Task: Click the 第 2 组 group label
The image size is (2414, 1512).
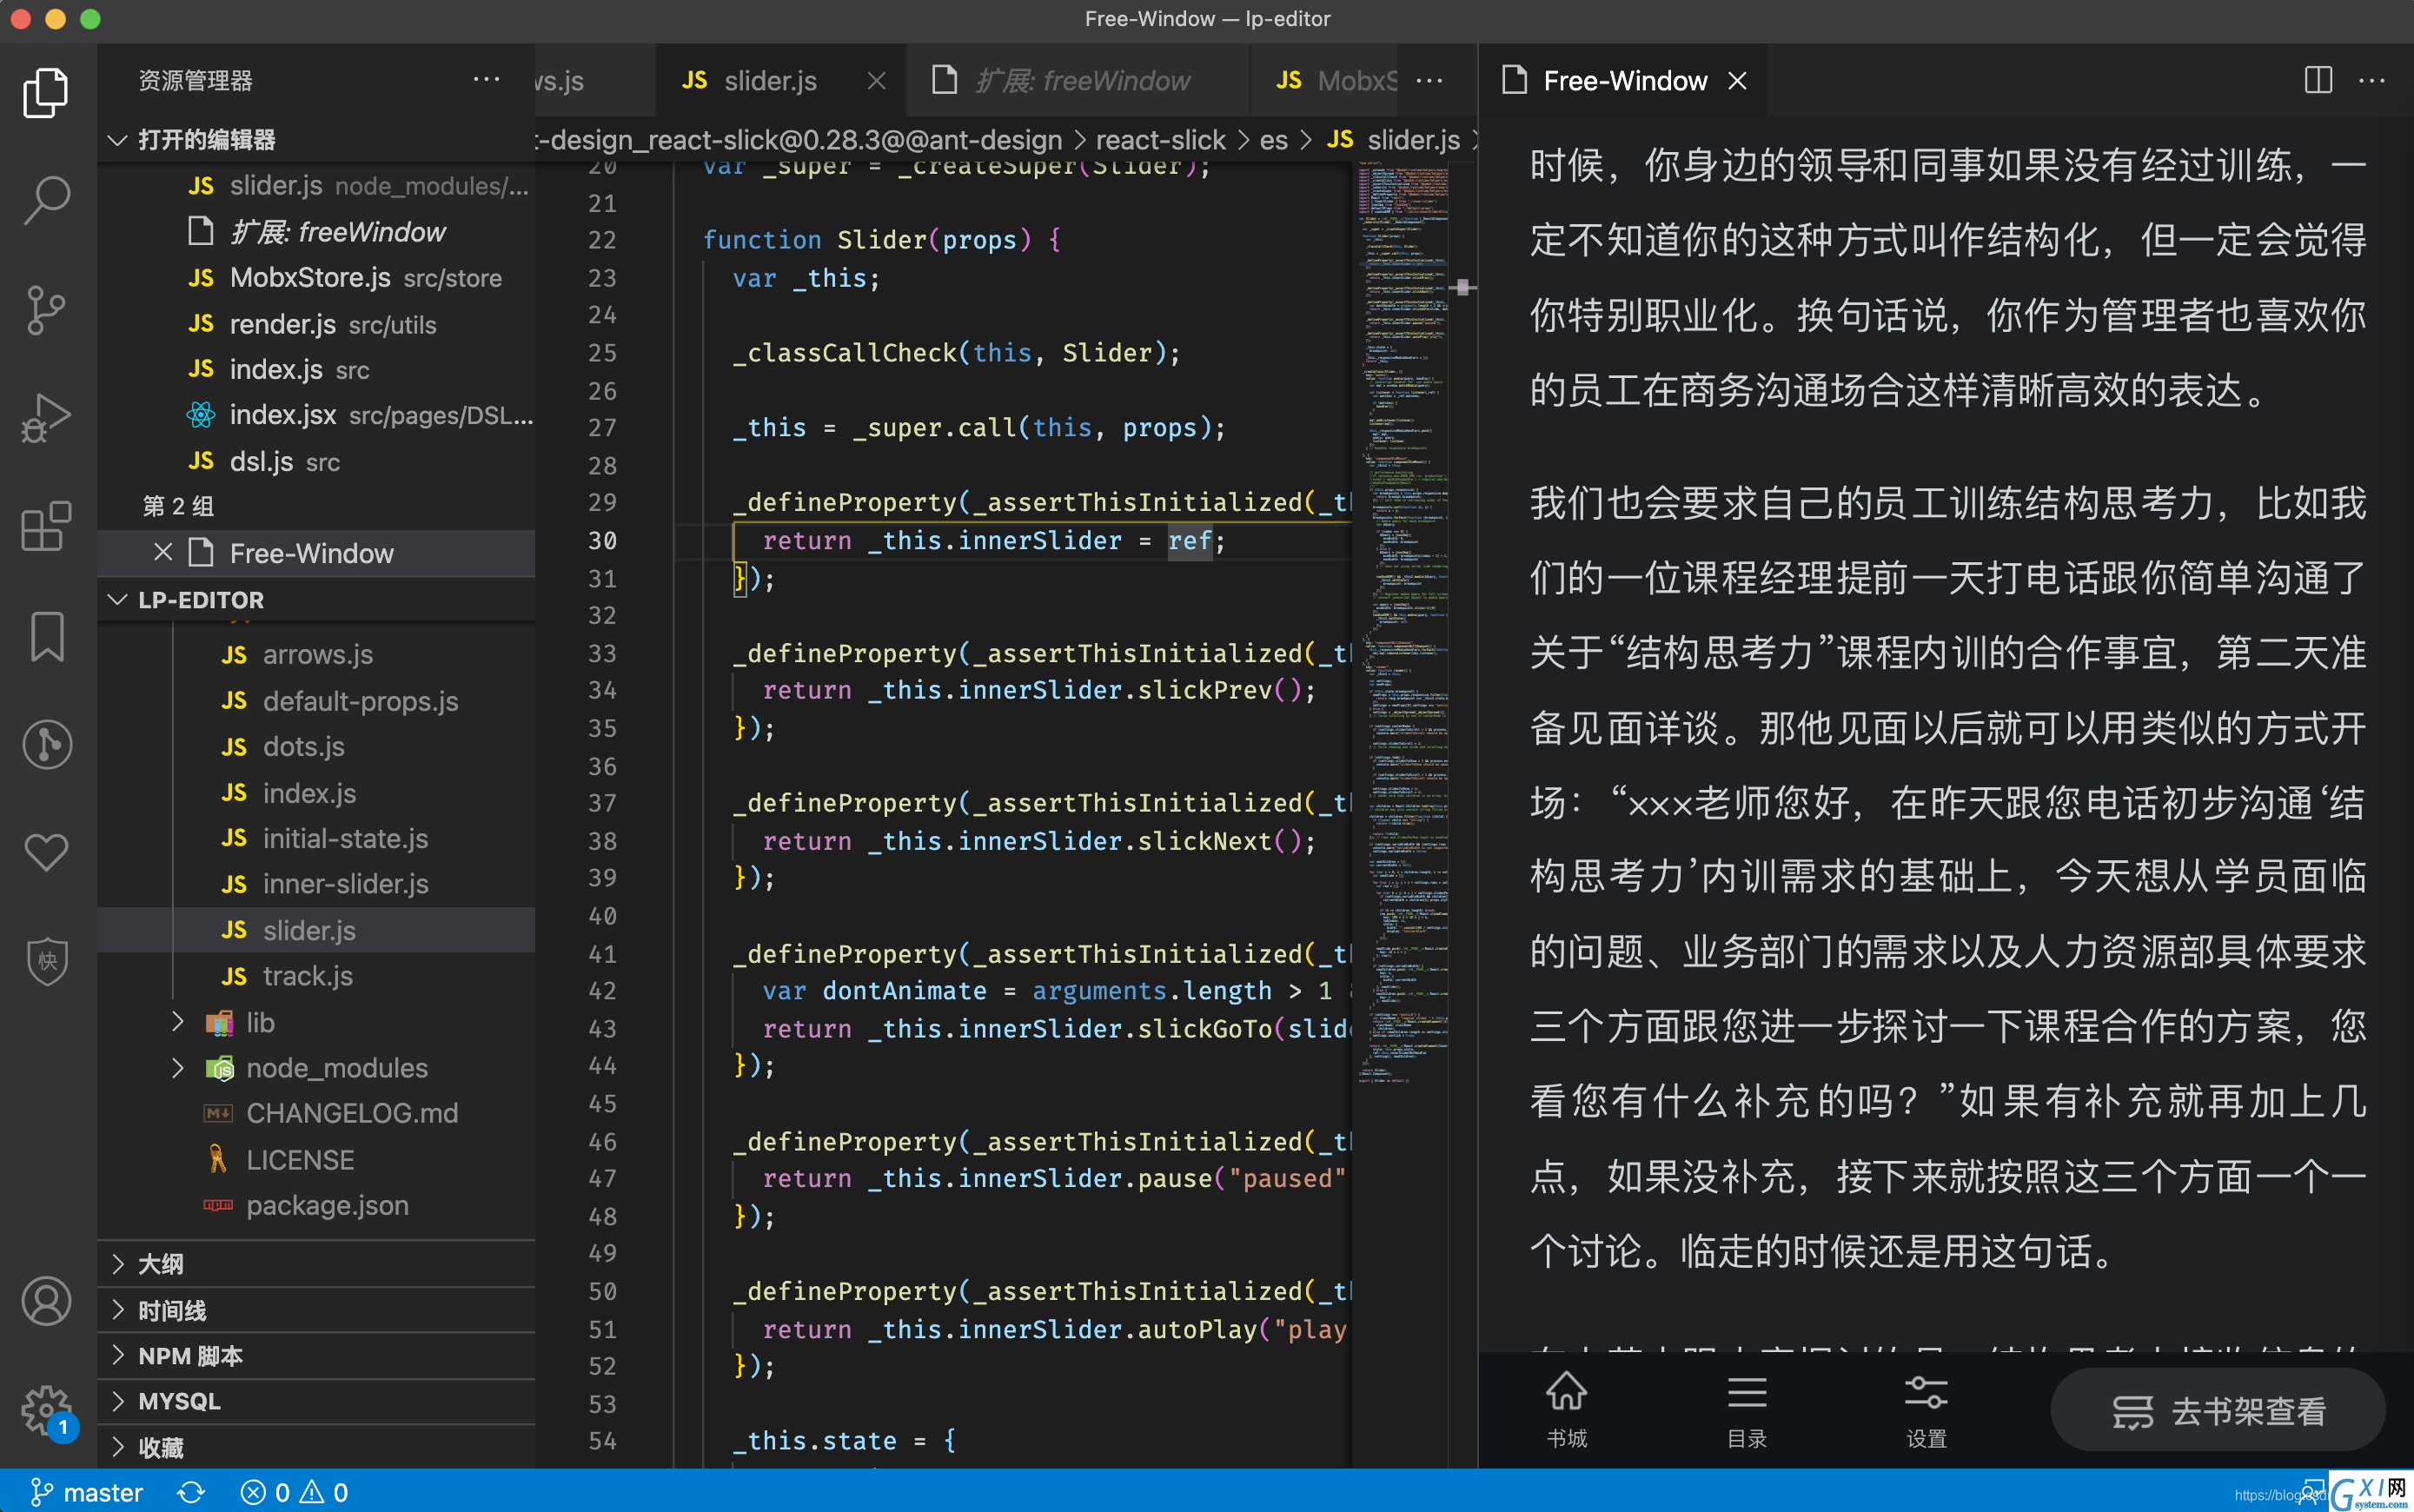Action: (178, 506)
